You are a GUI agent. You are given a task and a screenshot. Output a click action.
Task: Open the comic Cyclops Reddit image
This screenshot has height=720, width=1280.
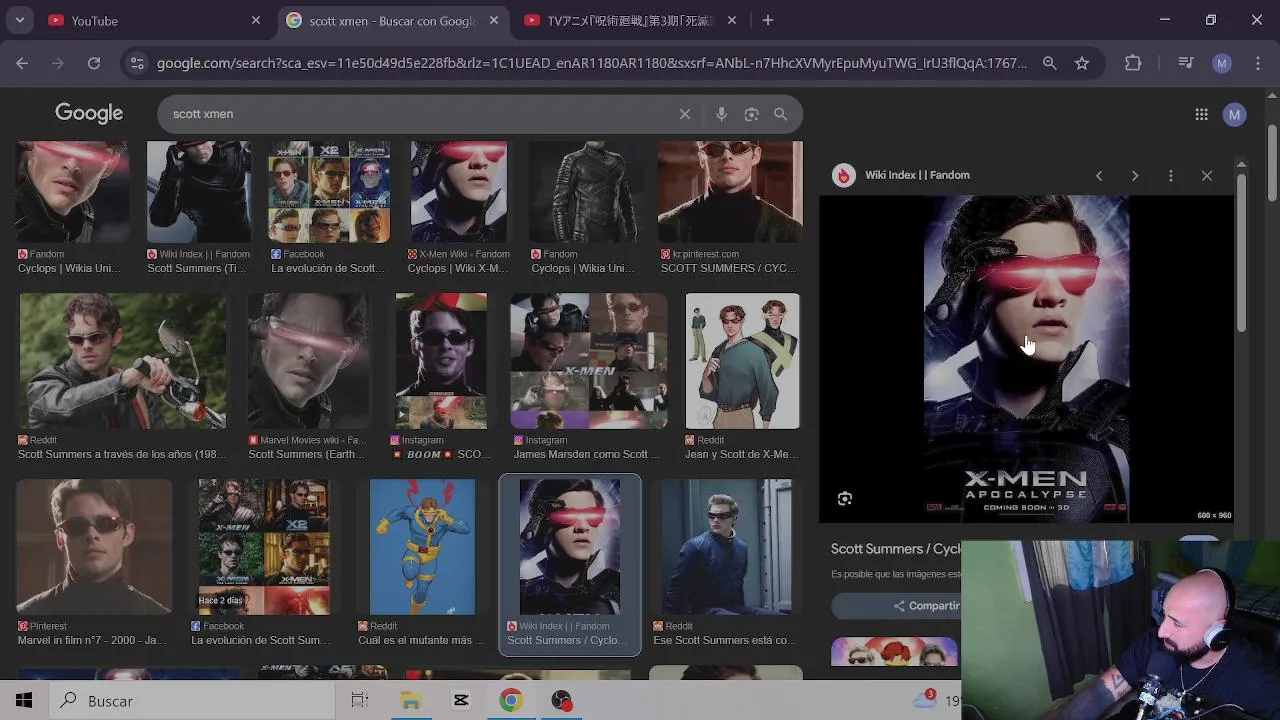422,547
